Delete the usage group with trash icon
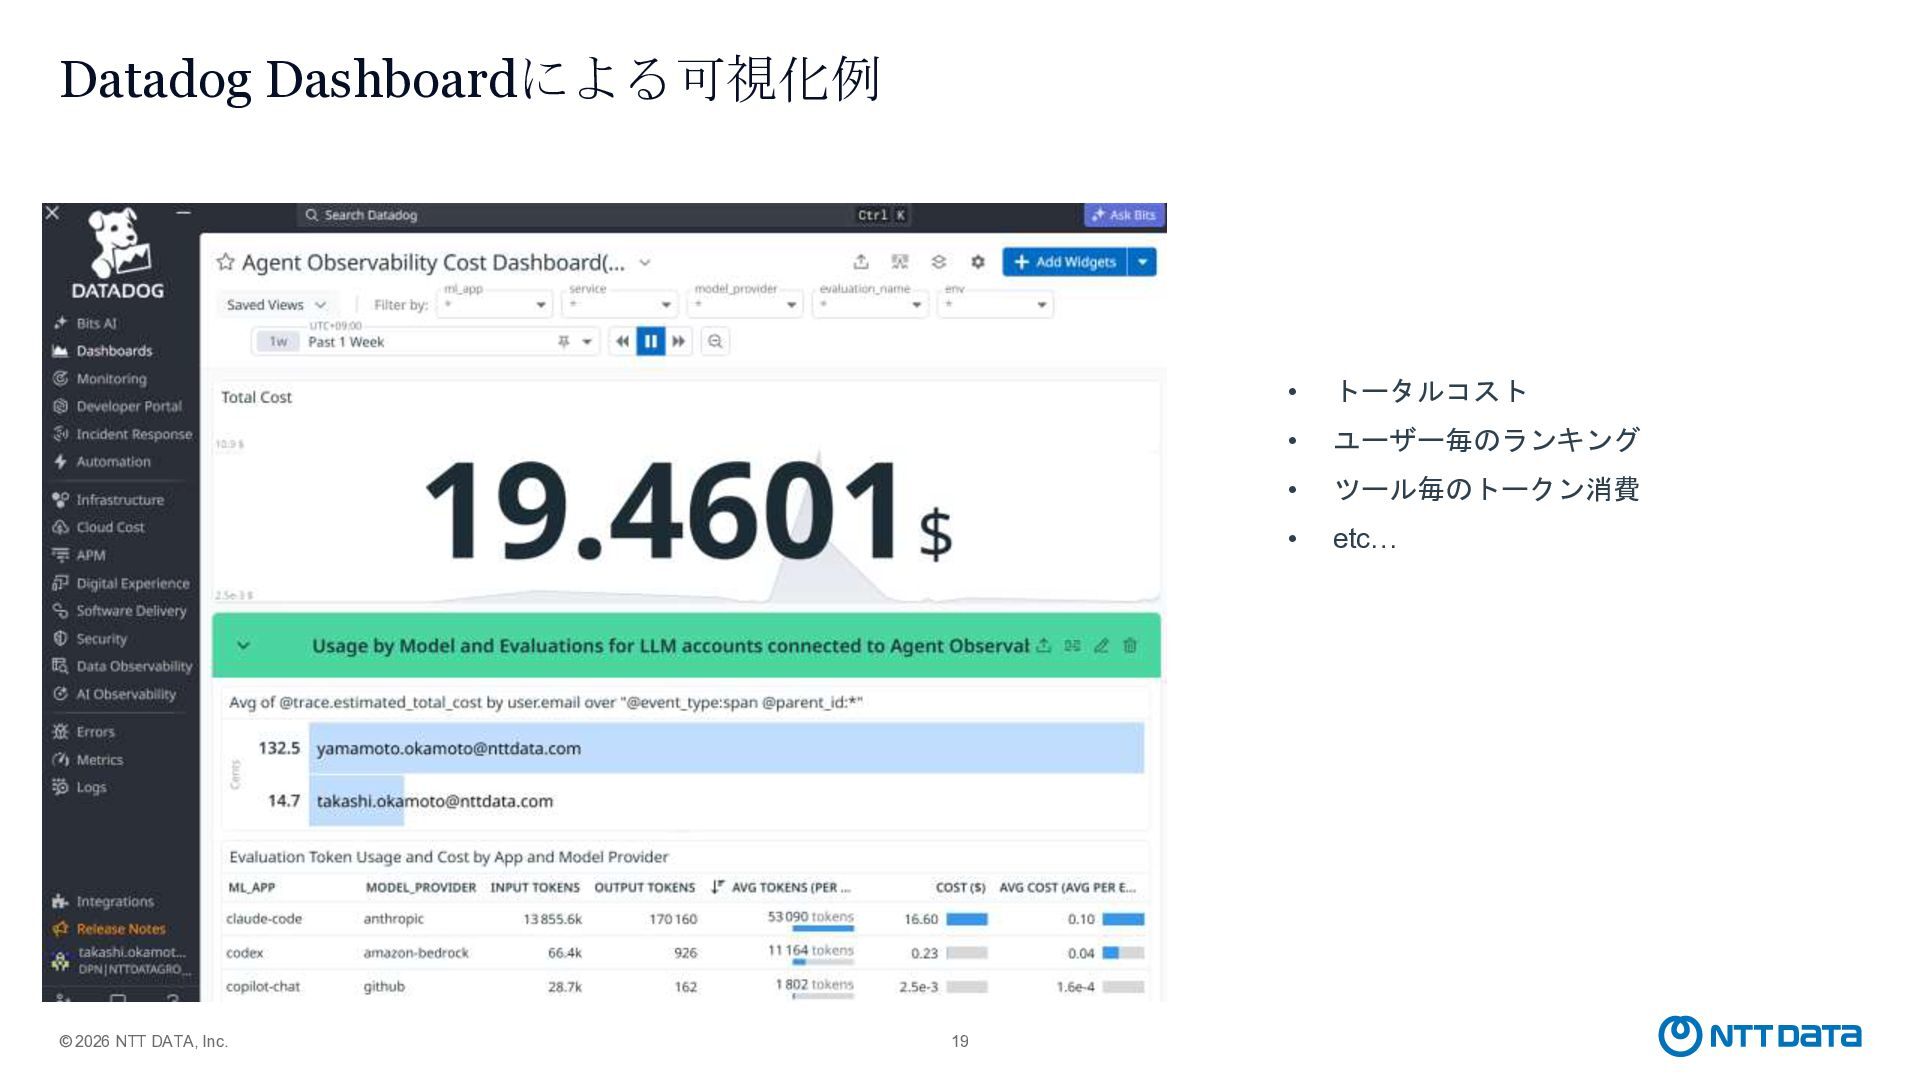The image size is (1920, 1080). coord(1130,645)
